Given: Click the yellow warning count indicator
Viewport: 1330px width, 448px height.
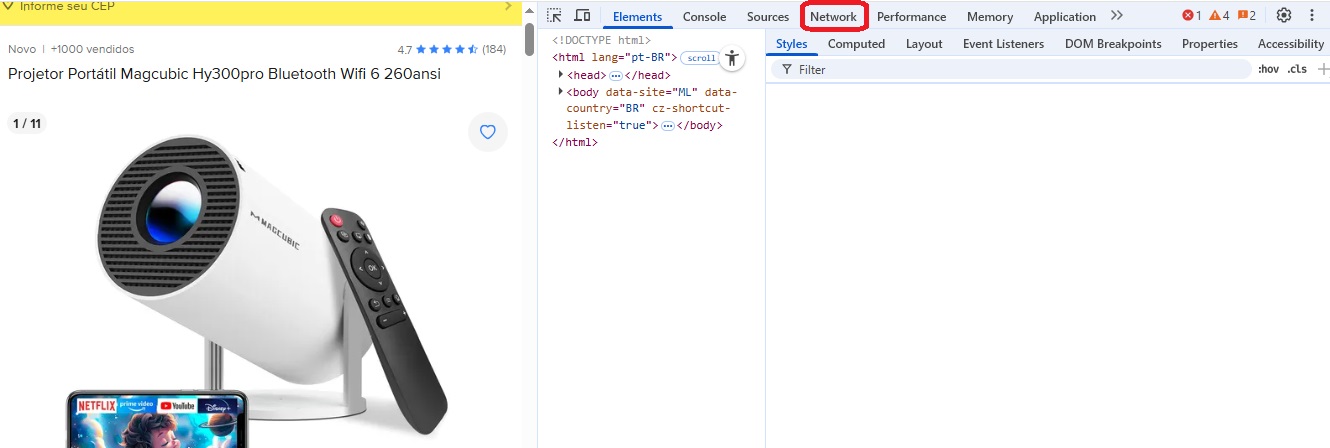Looking at the screenshot, I should pos(1219,15).
